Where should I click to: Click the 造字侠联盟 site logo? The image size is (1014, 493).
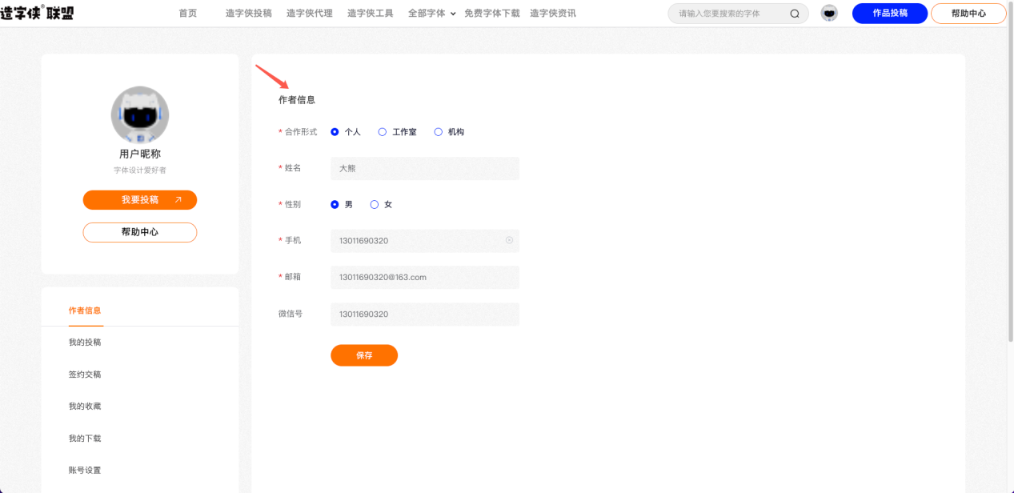point(38,13)
